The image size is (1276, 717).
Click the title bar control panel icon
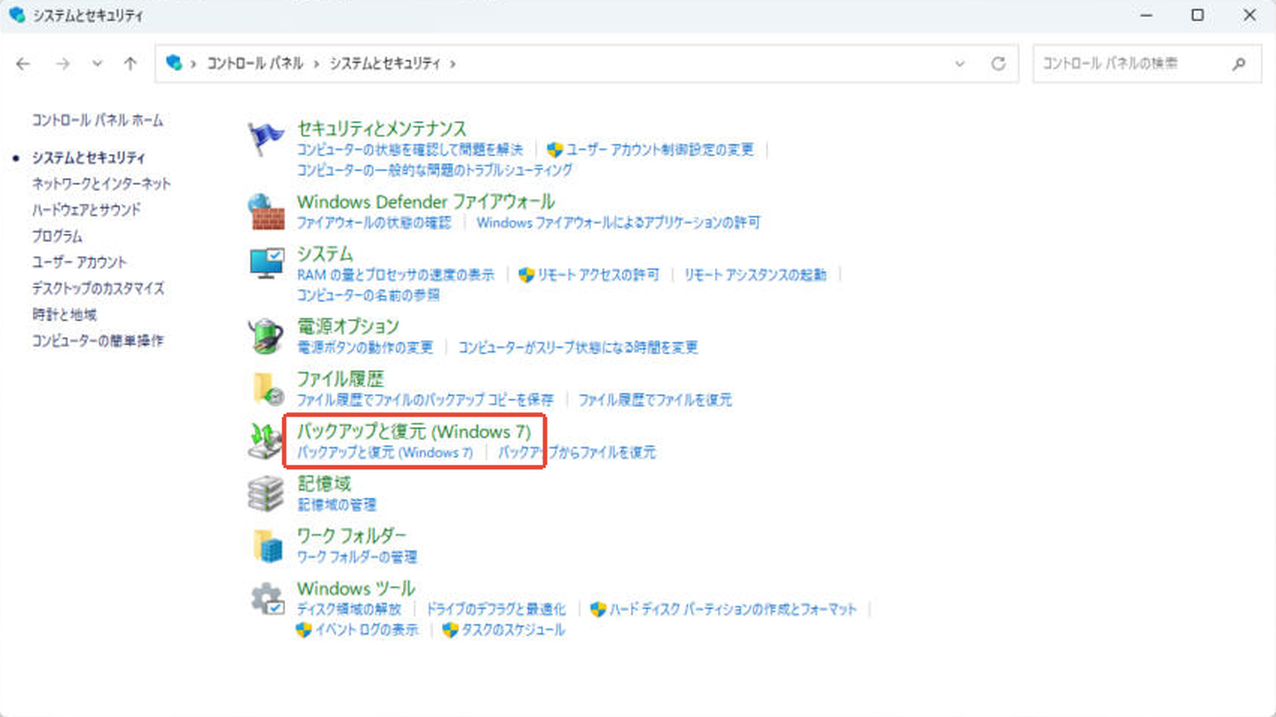point(16,15)
